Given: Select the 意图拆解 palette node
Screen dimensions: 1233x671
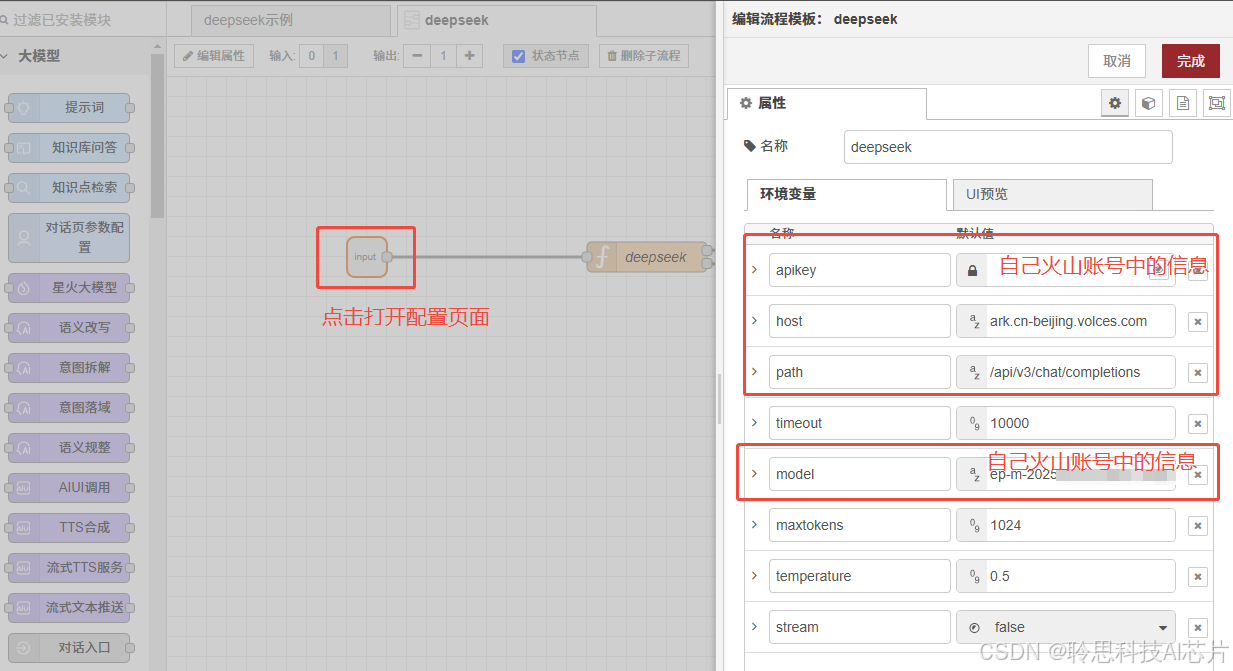Looking at the screenshot, I should pyautogui.click(x=70, y=367).
